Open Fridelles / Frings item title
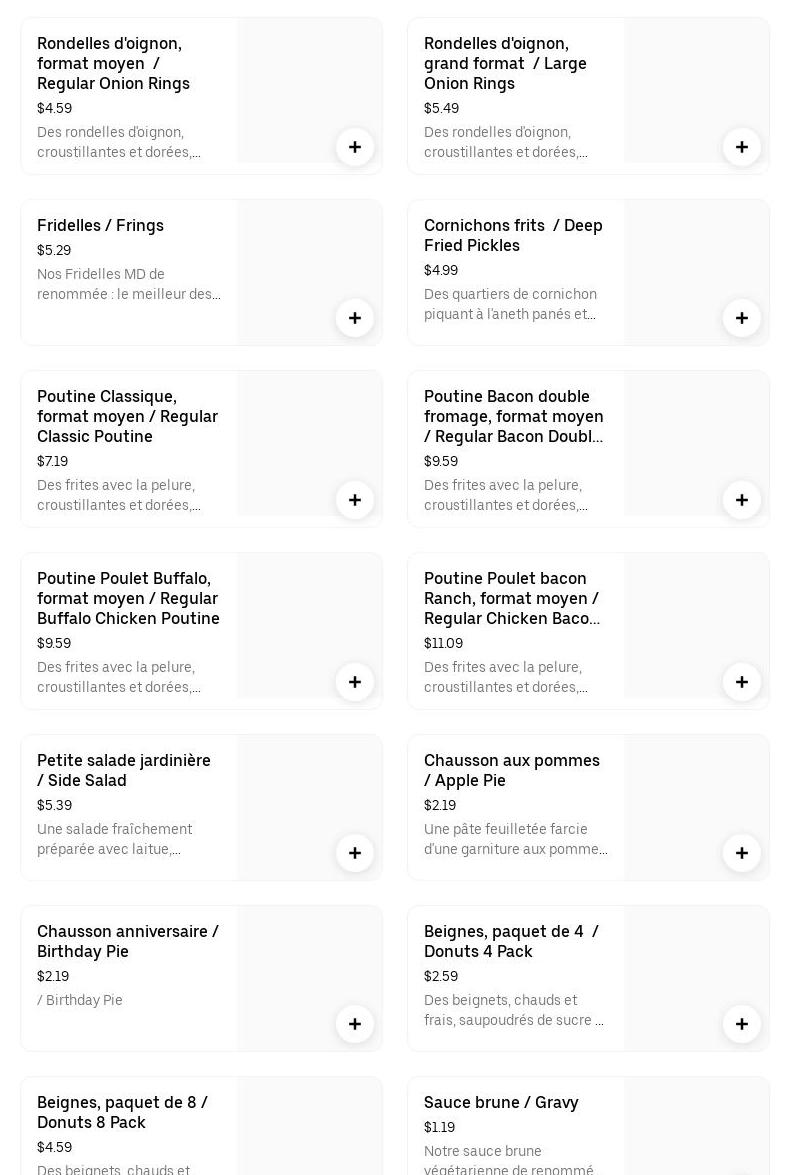The image size is (804, 1175). 100,226
